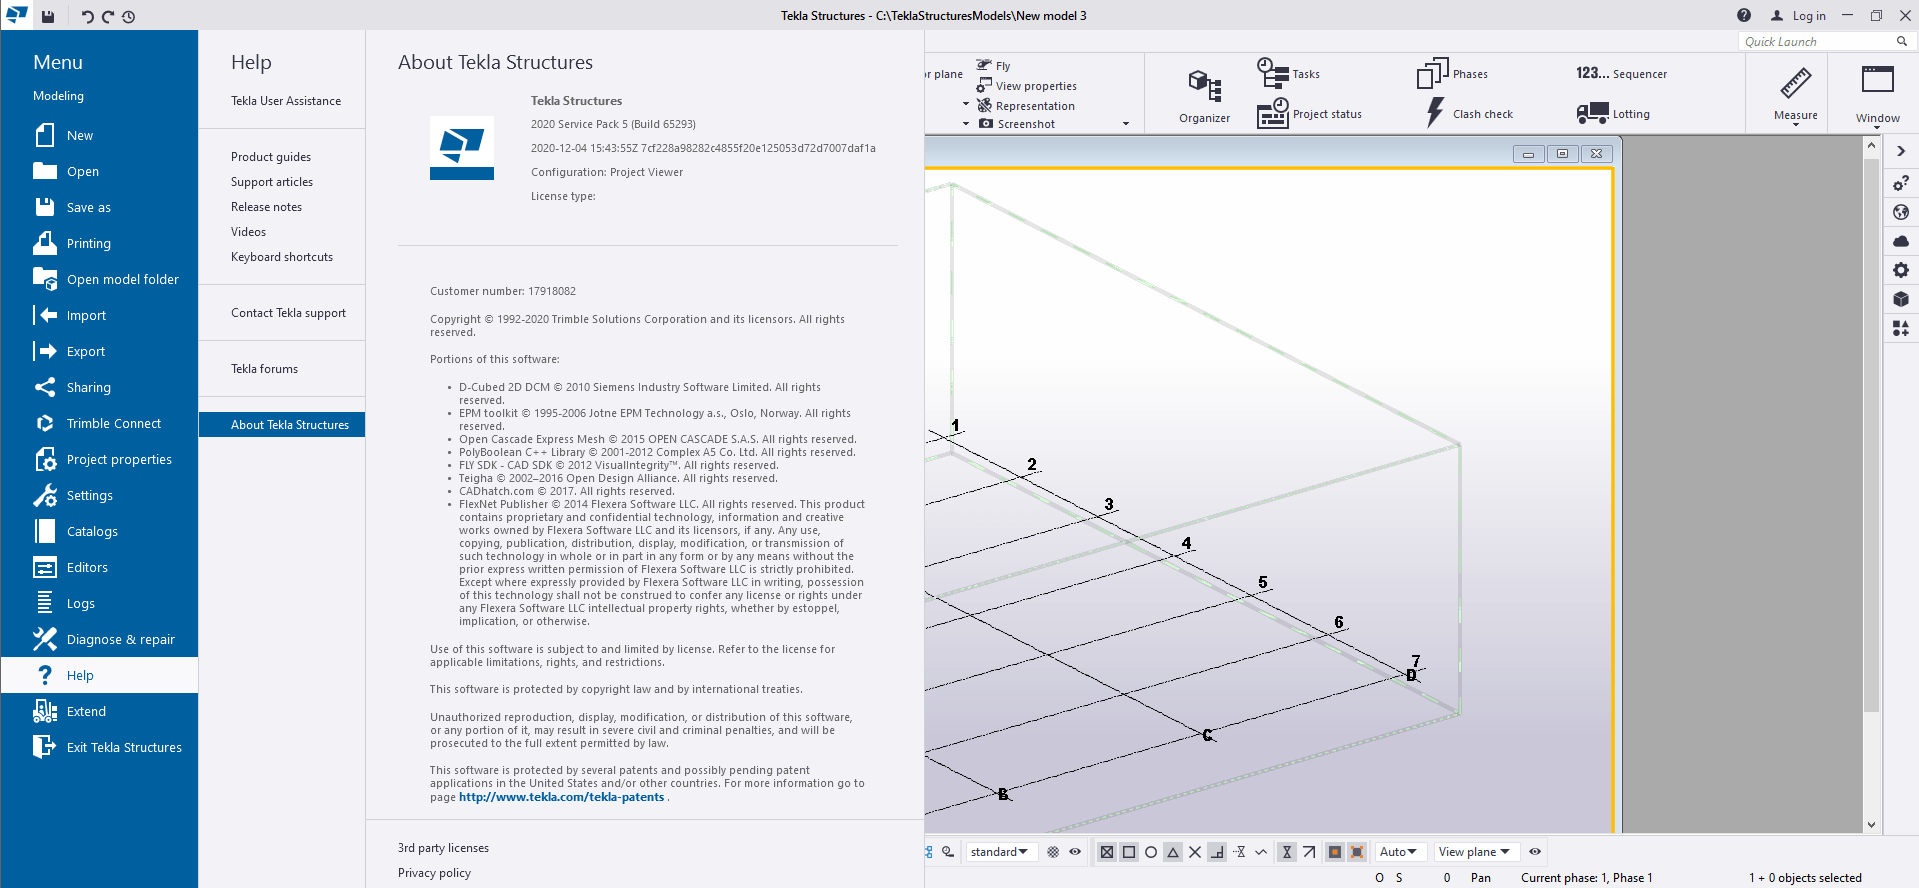The image size is (1919, 888).
Task: Open Contact Tekla support
Action: (288, 313)
